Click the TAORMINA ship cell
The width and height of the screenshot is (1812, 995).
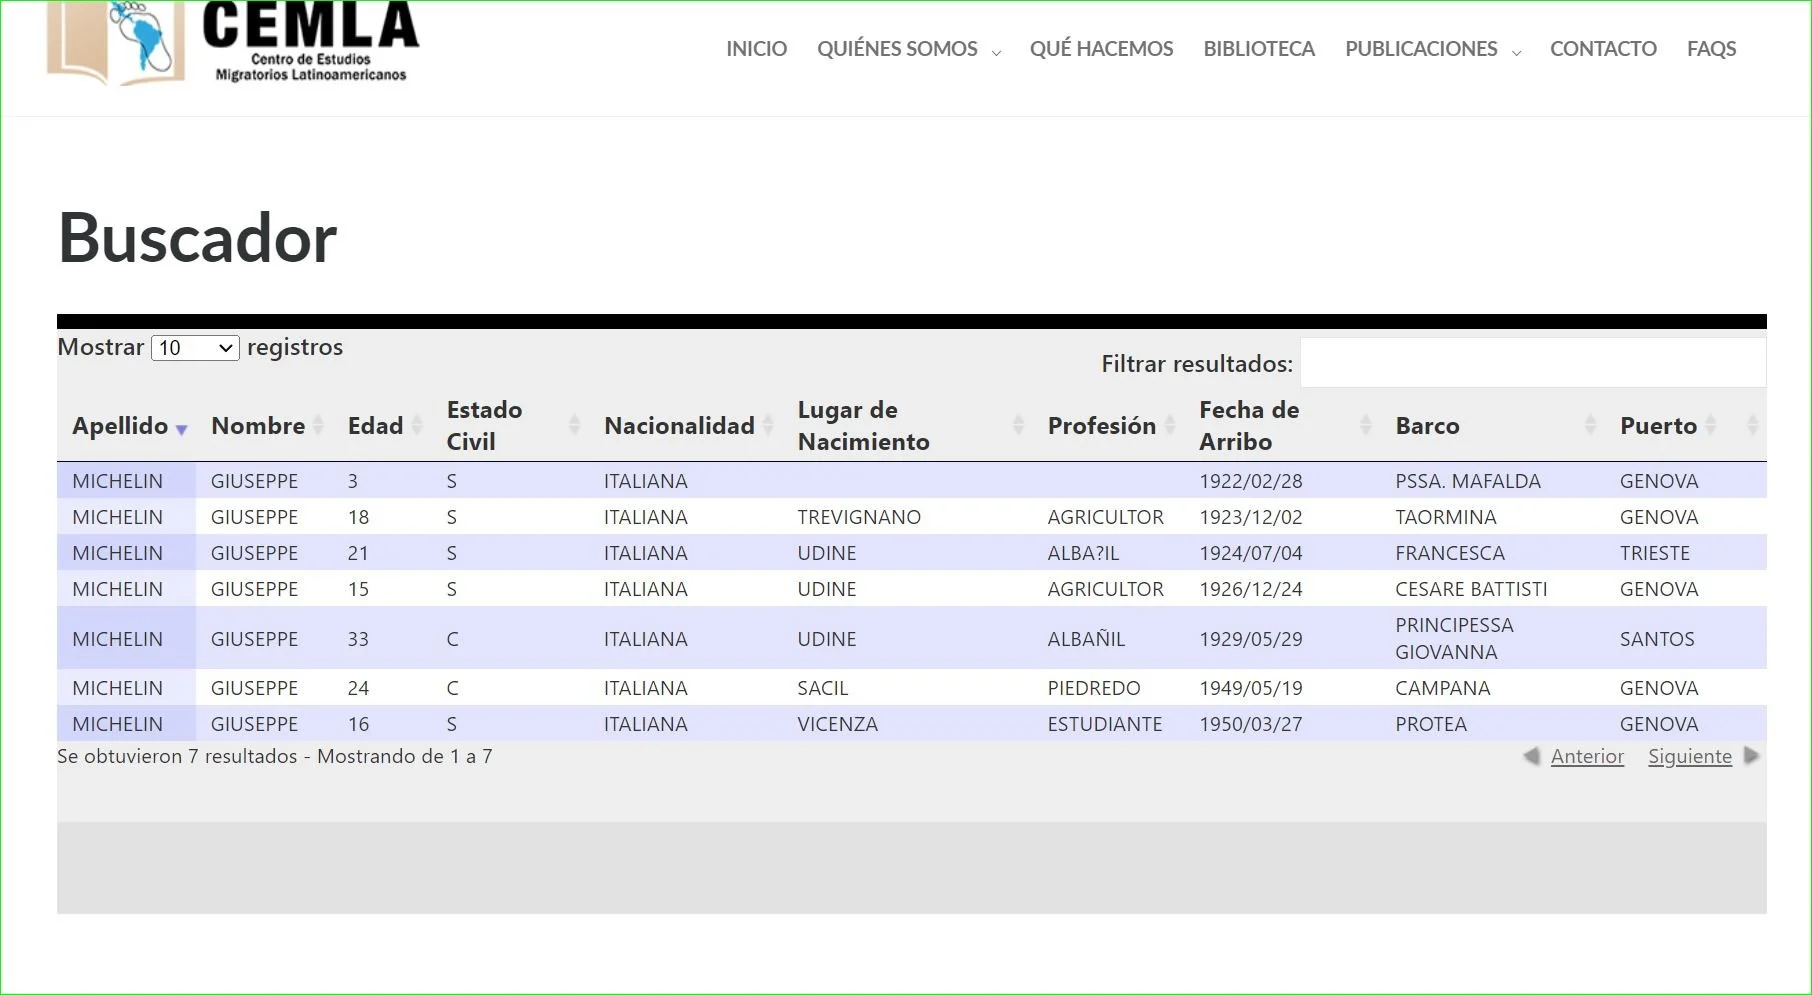(1446, 517)
